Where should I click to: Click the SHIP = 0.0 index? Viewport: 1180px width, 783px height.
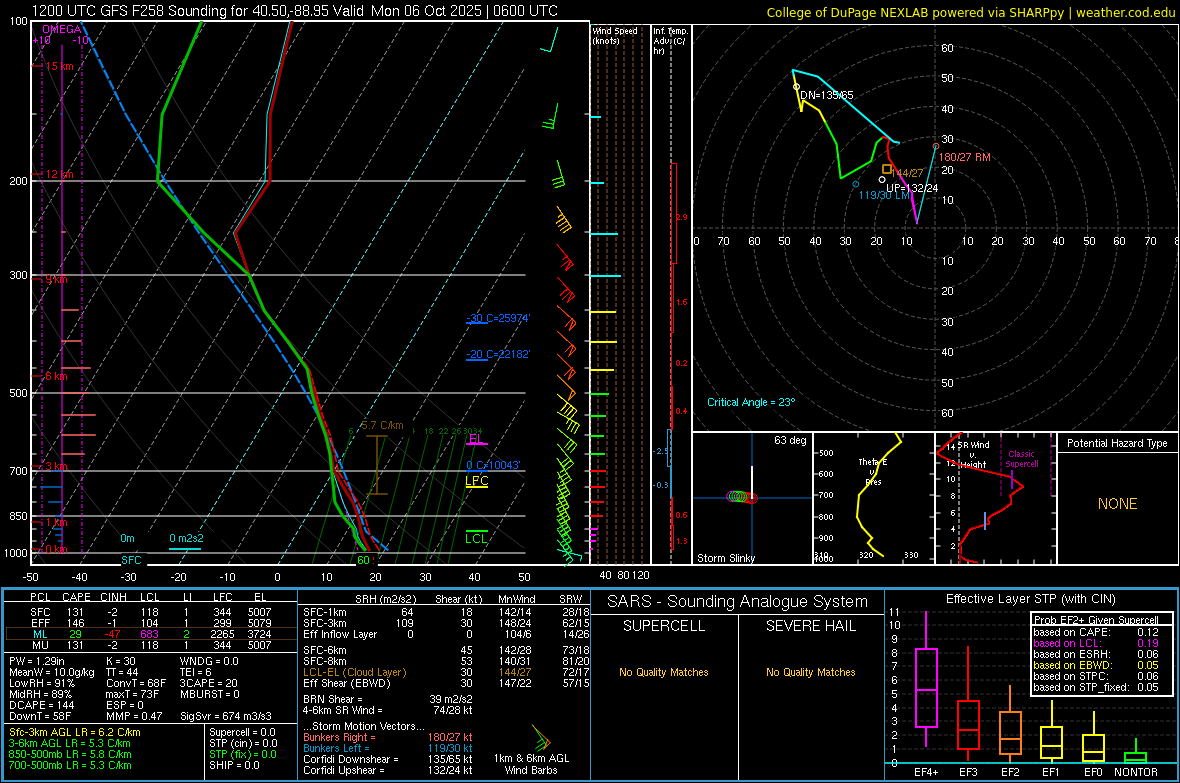click(234, 765)
